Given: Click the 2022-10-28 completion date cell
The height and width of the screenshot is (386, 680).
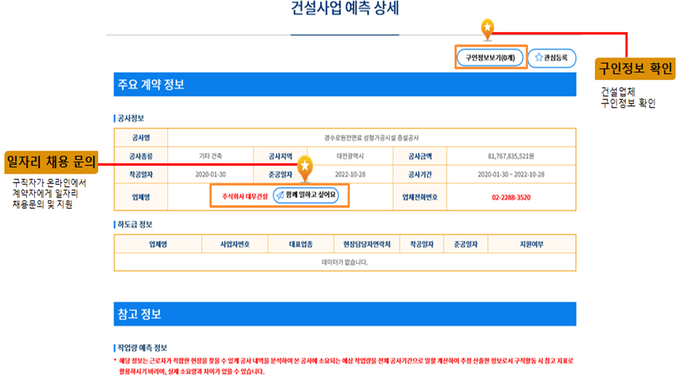Looking at the screenshot, I should 350,174.
